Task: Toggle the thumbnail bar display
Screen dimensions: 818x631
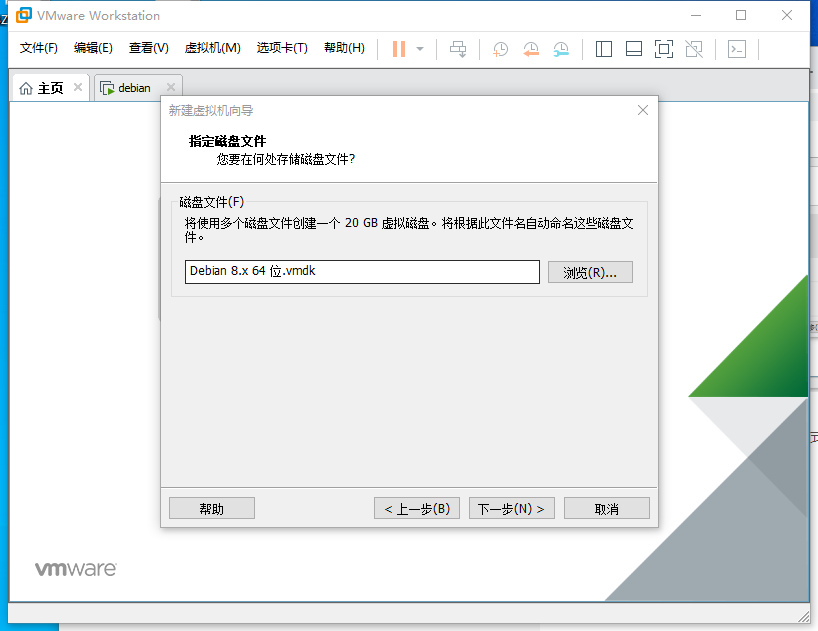Action: pyautogui.click(x=634, y=48)
